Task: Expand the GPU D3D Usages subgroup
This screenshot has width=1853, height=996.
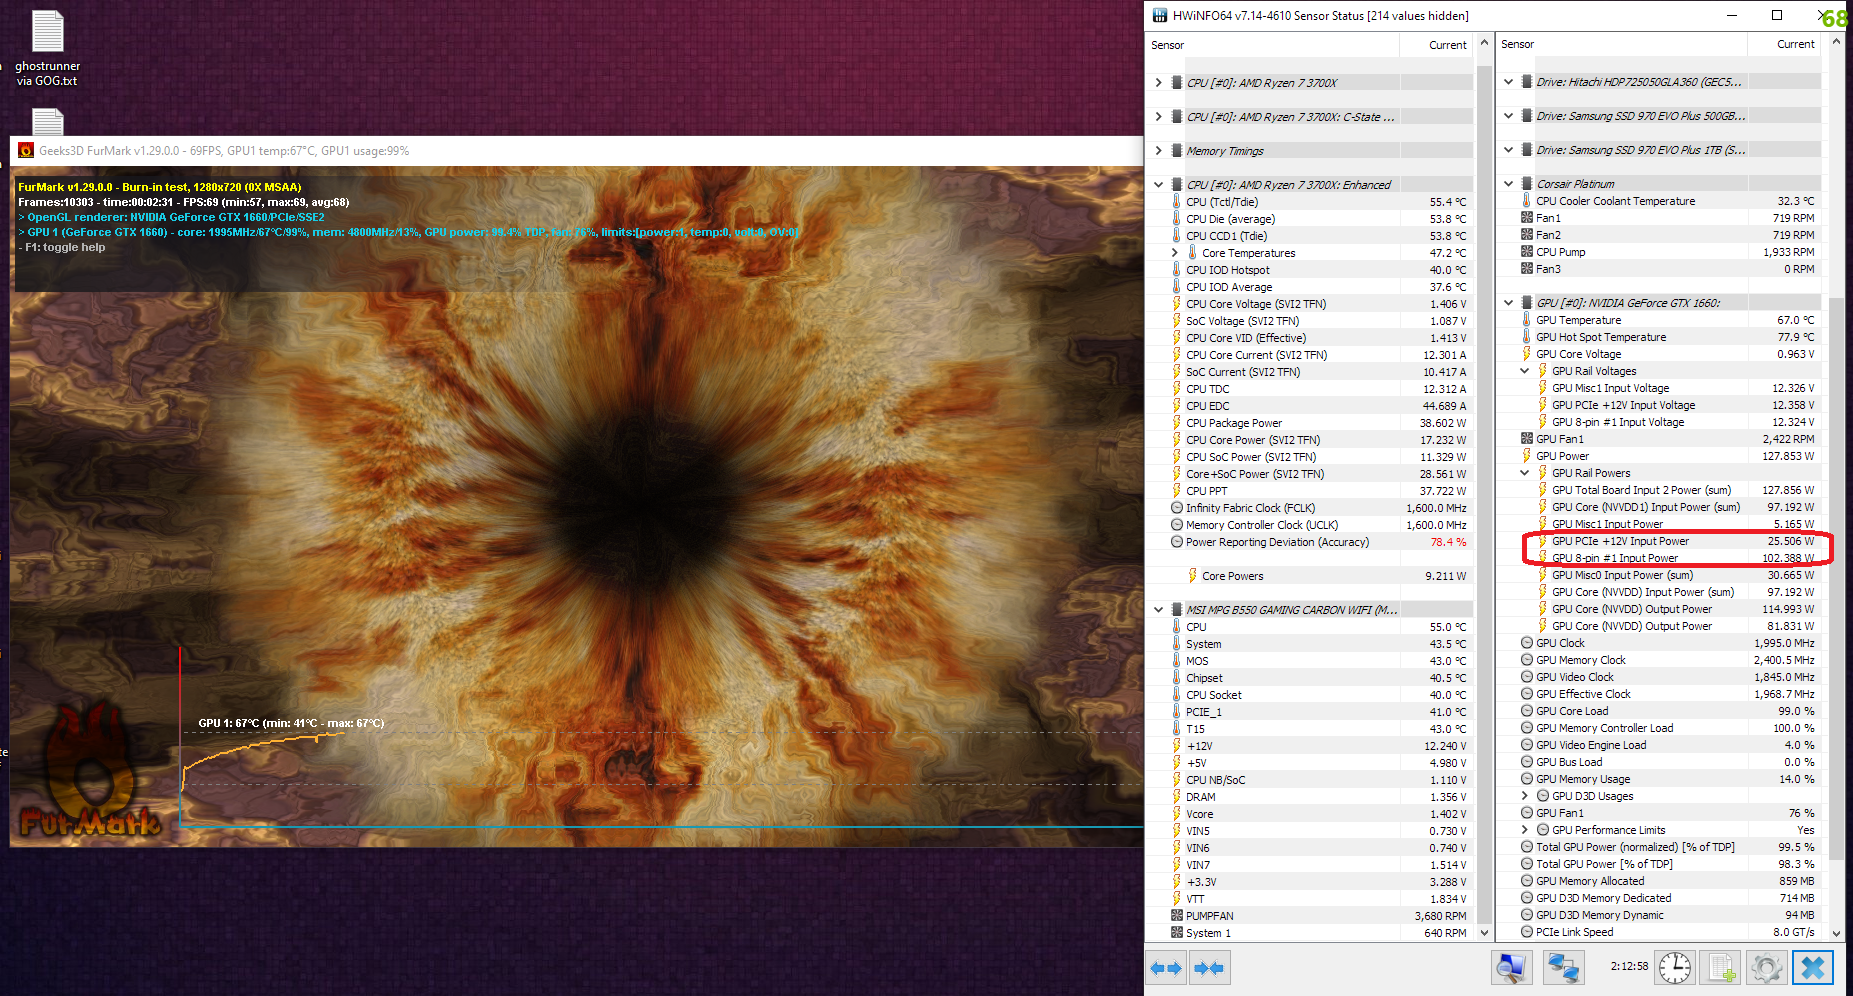Action: tap(1525, 796)
